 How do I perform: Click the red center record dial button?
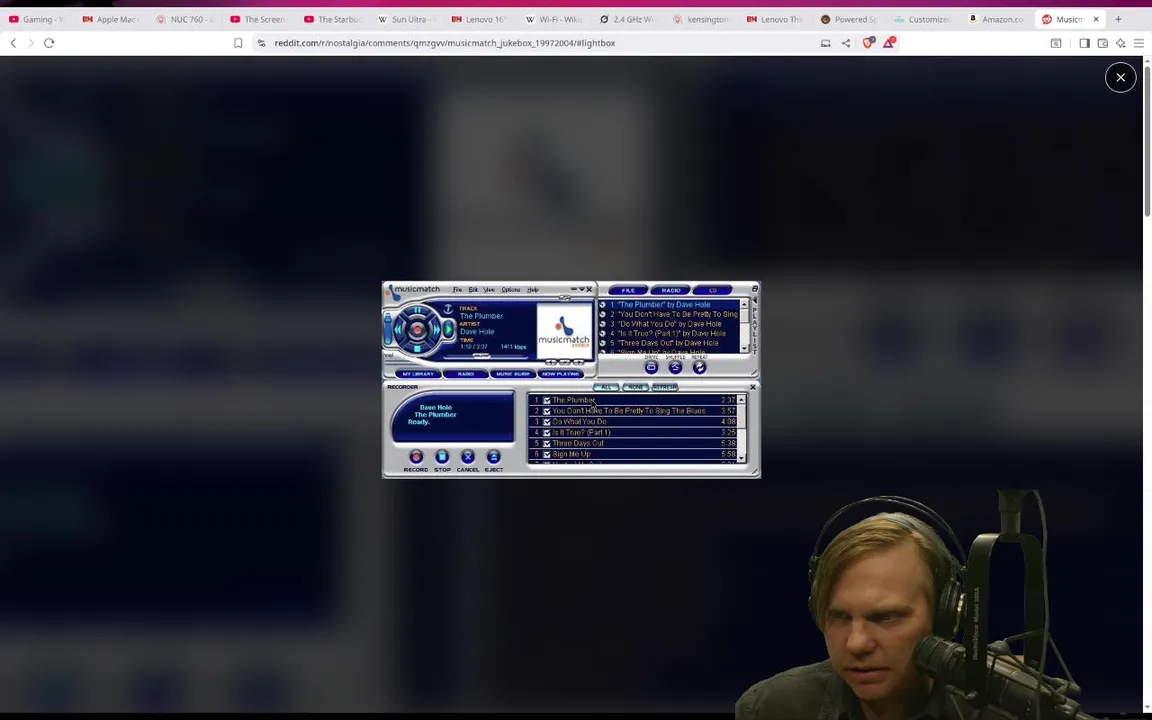coord(417,330)
